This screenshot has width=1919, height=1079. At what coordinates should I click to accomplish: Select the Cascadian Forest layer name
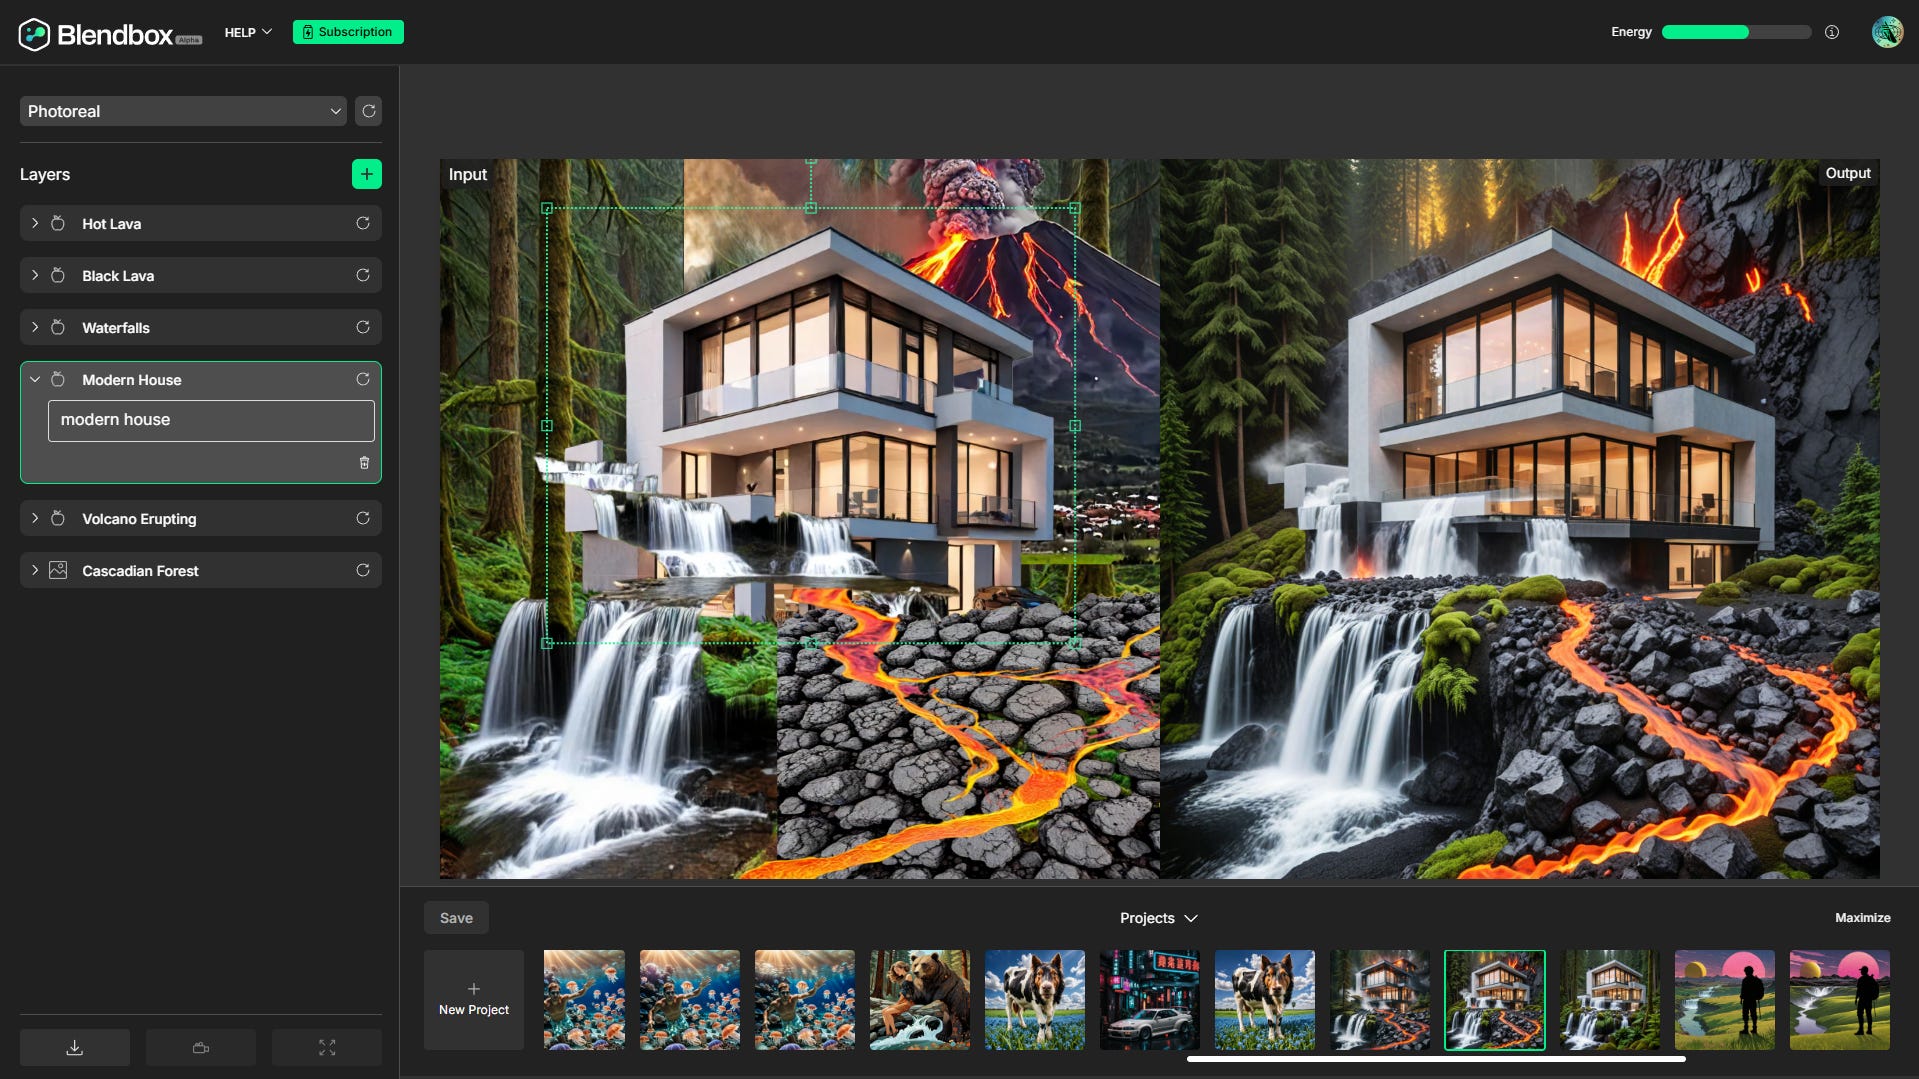click(x=140, y=571)
